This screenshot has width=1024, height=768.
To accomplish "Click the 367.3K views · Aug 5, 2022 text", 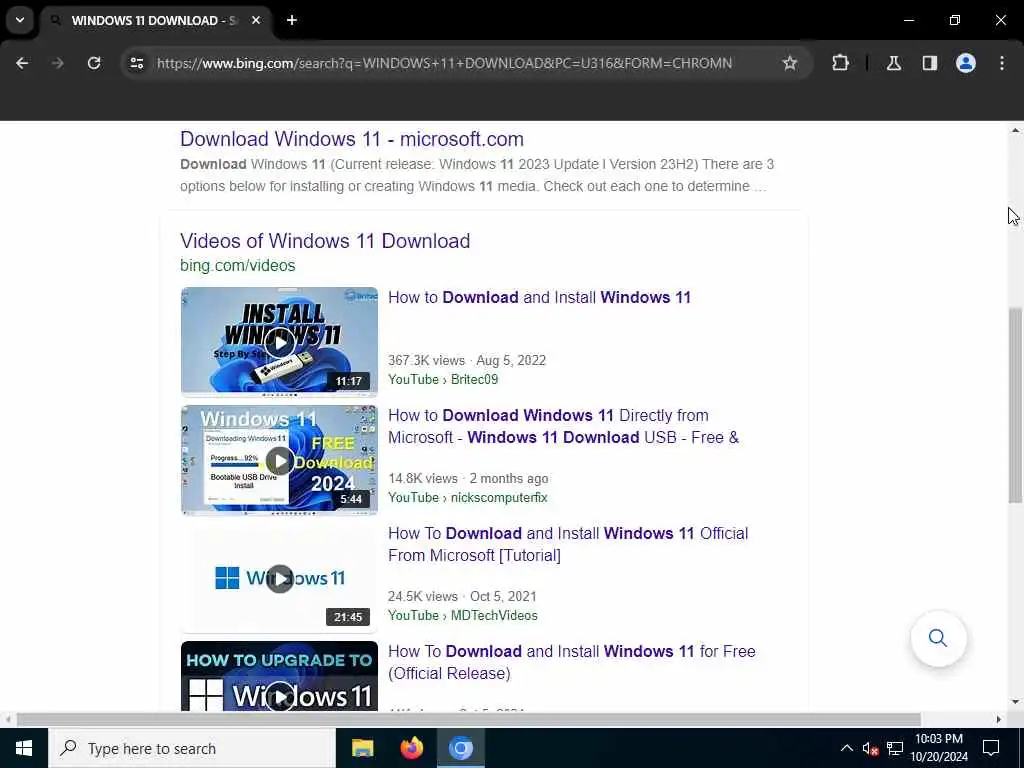I will [467, 360].
